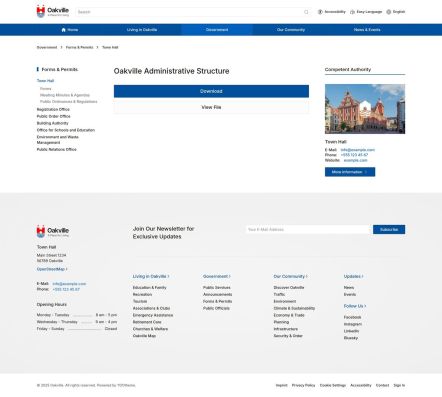The height and width of the screenshot is (397, 442).
Task: Open the Imprint link in the bottom bar
Action: click(x=281, y=385)
